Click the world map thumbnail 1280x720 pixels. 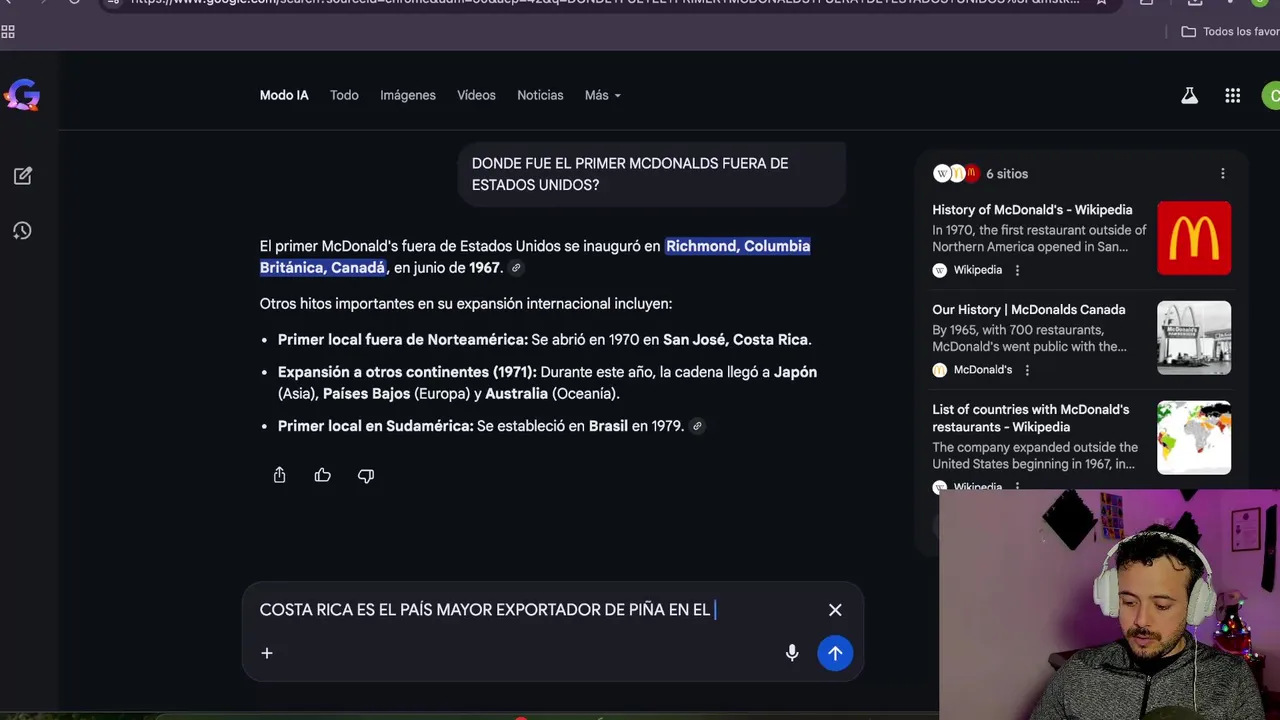tap(1194, 438)
